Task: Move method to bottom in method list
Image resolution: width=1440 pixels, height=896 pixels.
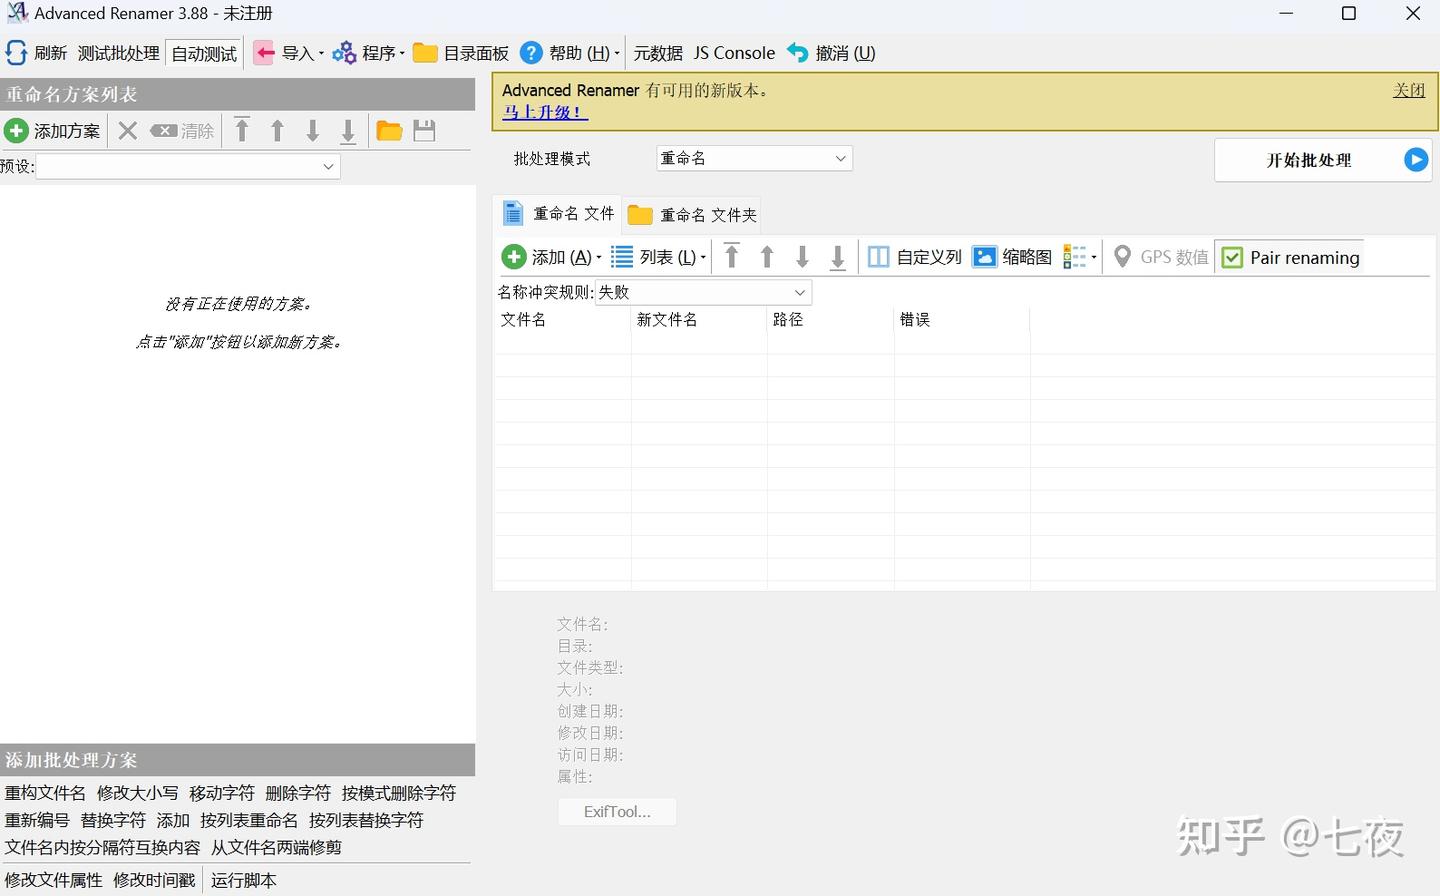Action: 348,131
